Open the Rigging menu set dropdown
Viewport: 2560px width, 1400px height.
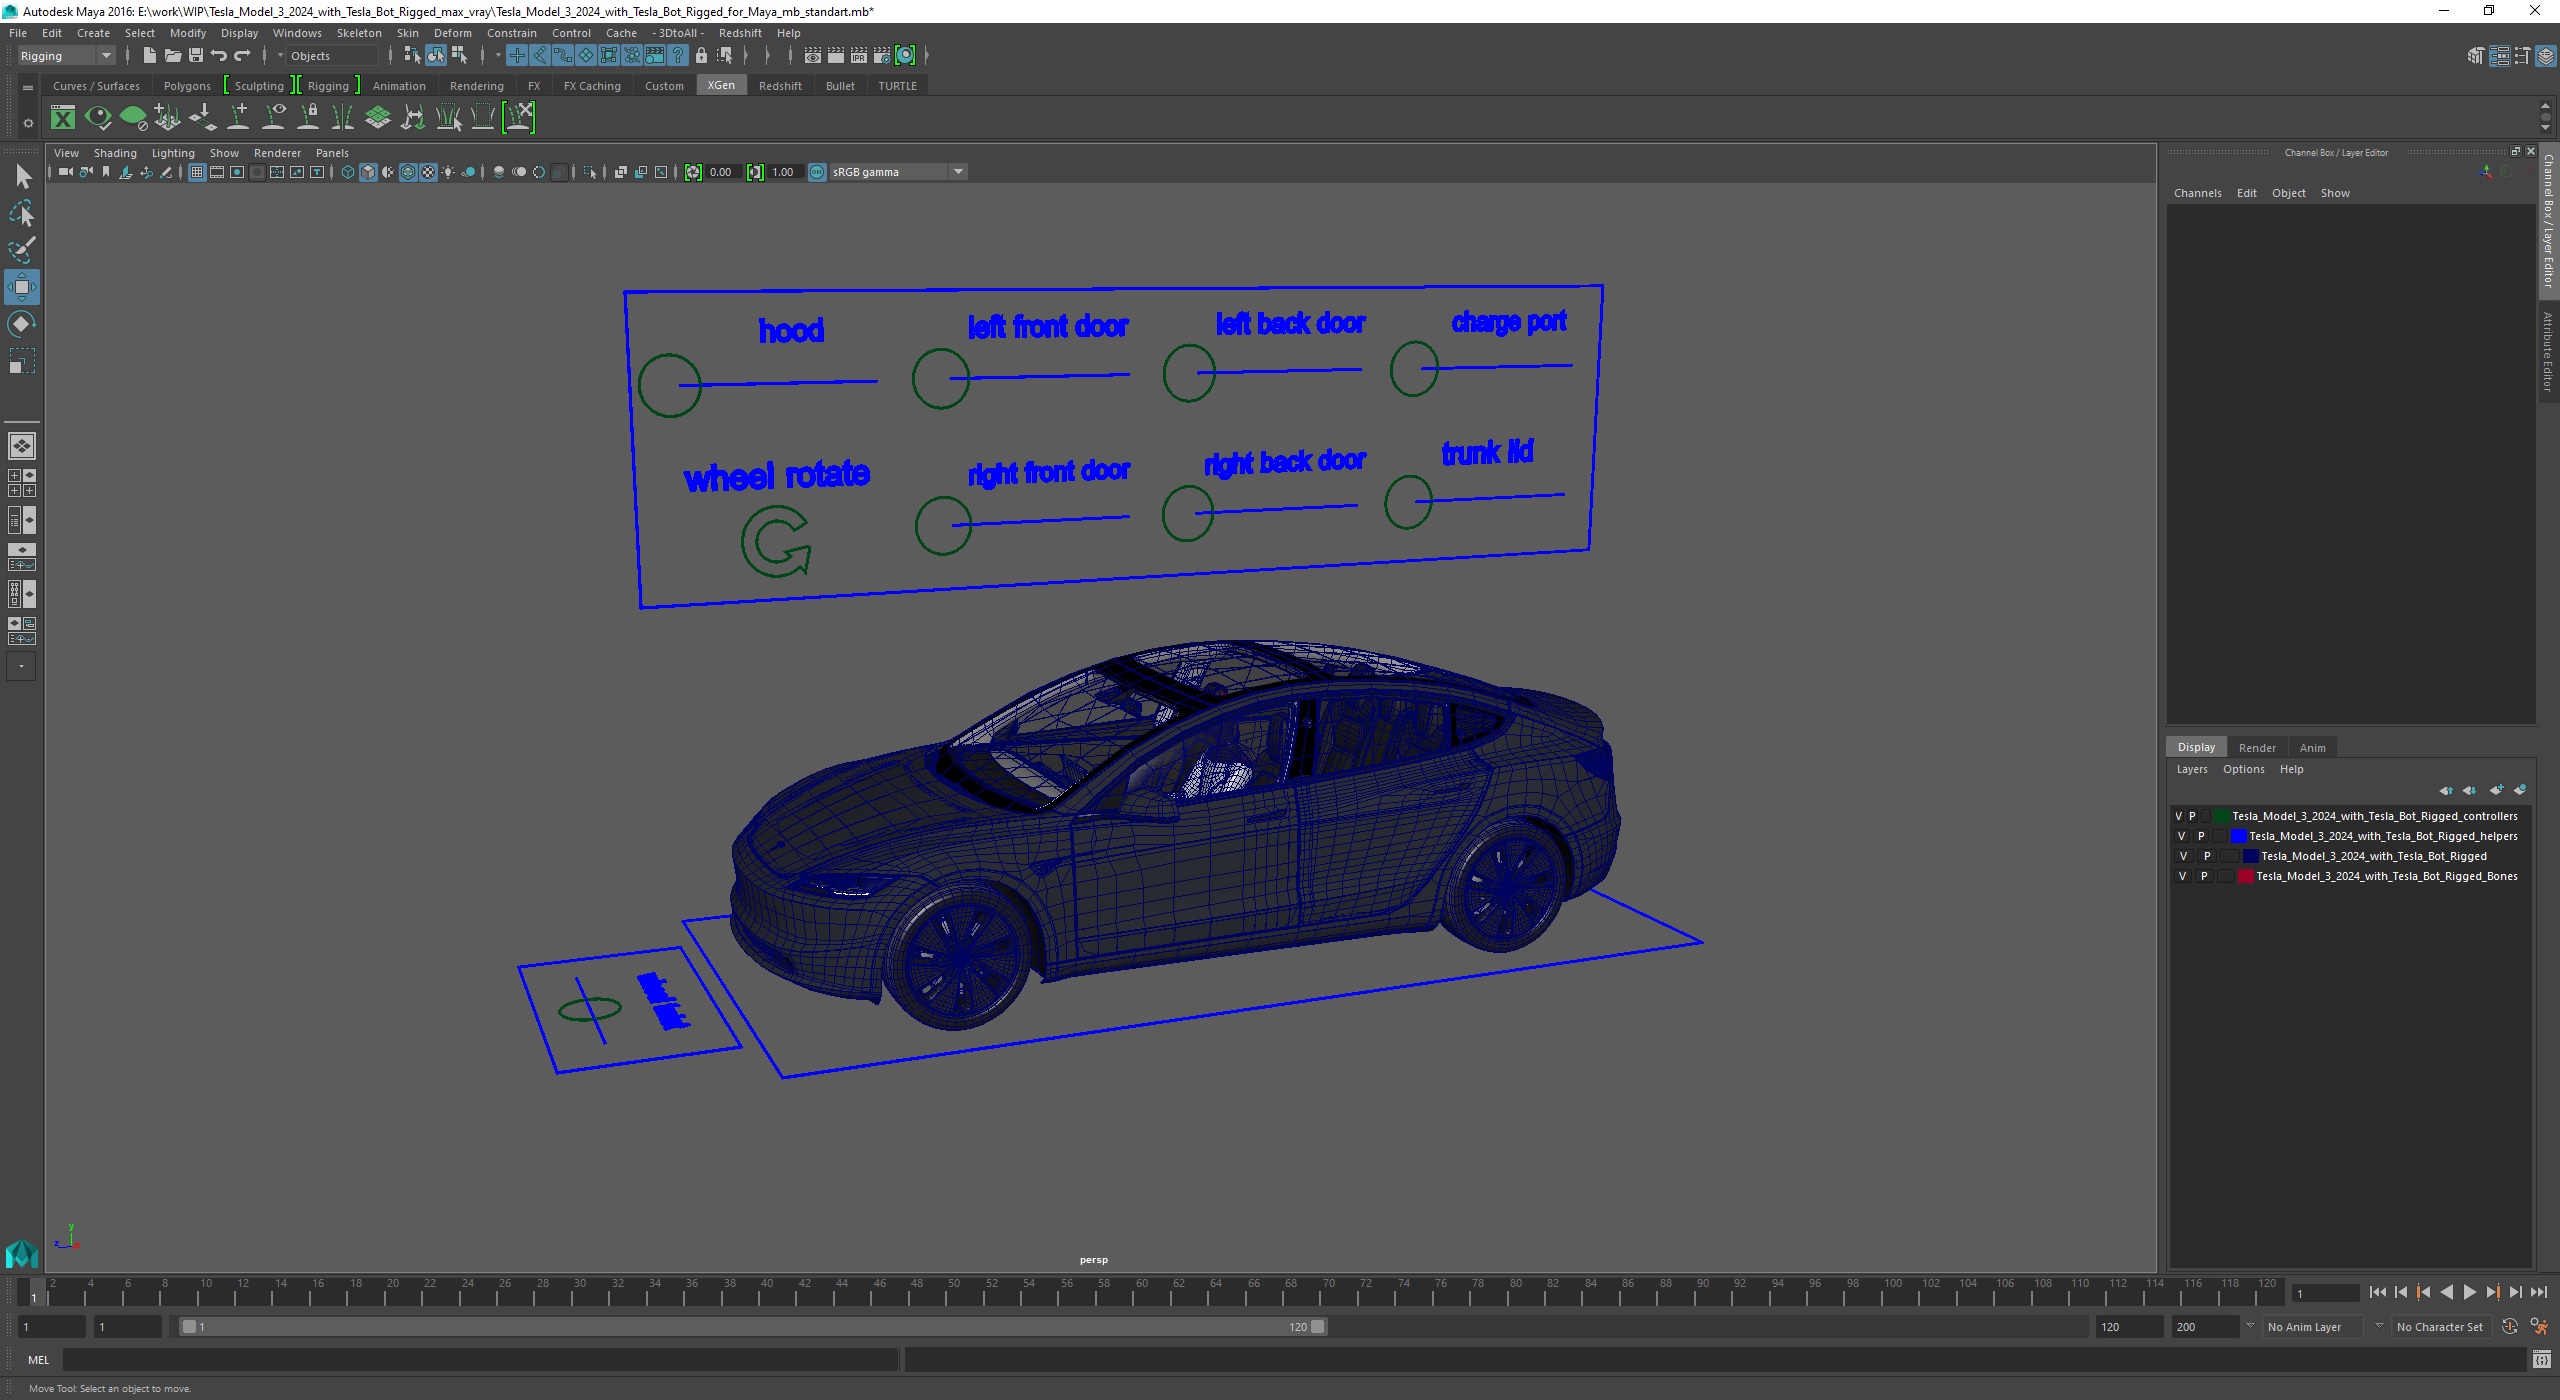(x=66, y=56)
